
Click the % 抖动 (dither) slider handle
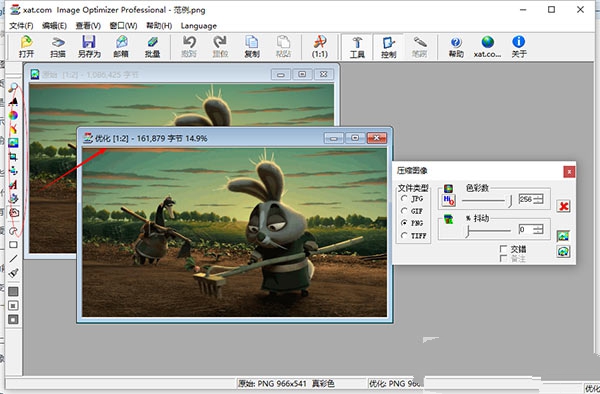[x=468, y=231]
